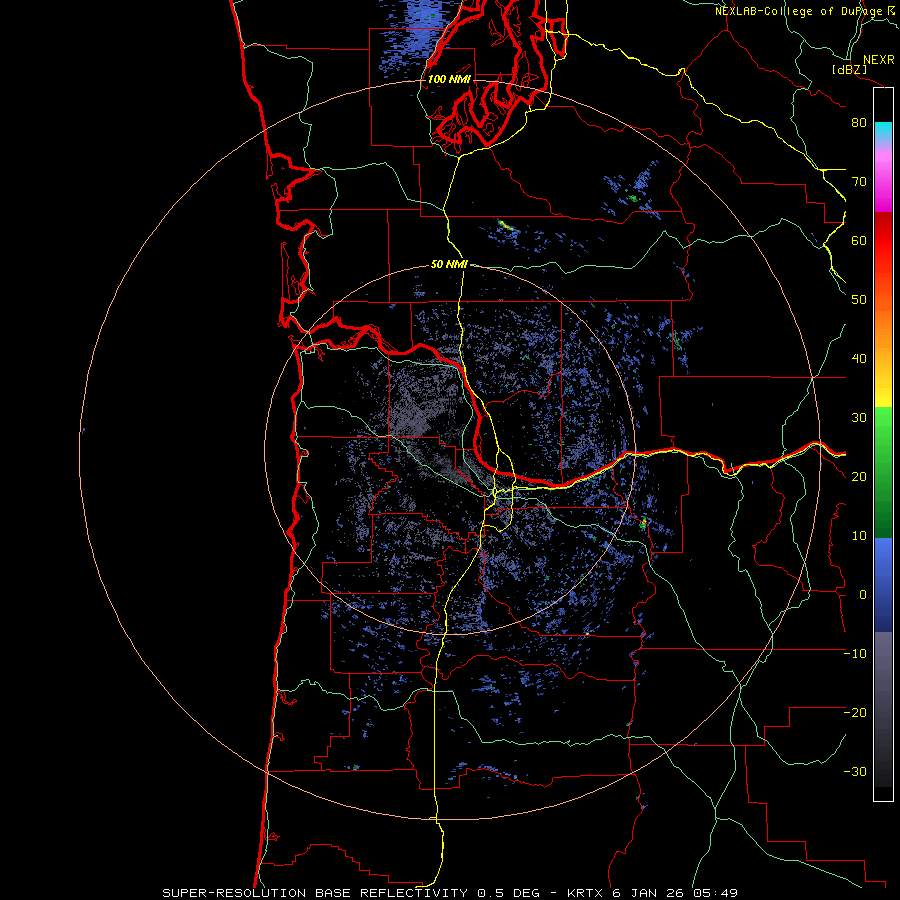Click the 40 value on the dBZ scale
Screen dimensions: 900x900
(x=859, y=359)
